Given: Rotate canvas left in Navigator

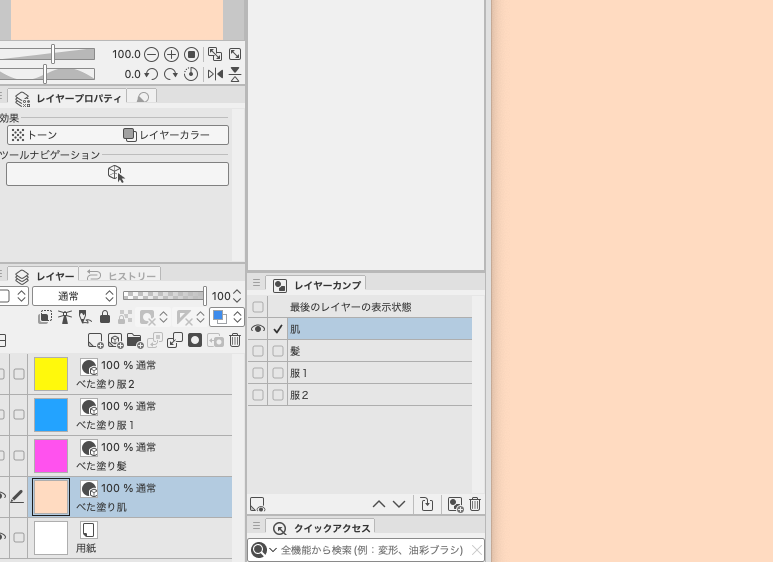Looking at the screenshot, I should pos(151,74).
